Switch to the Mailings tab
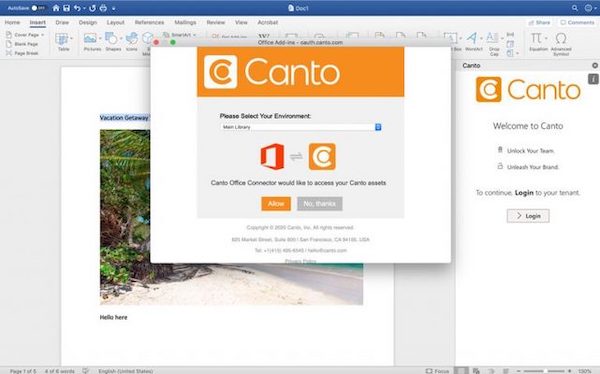The width and height of the screenshot is (600, 374). [185, 23]
